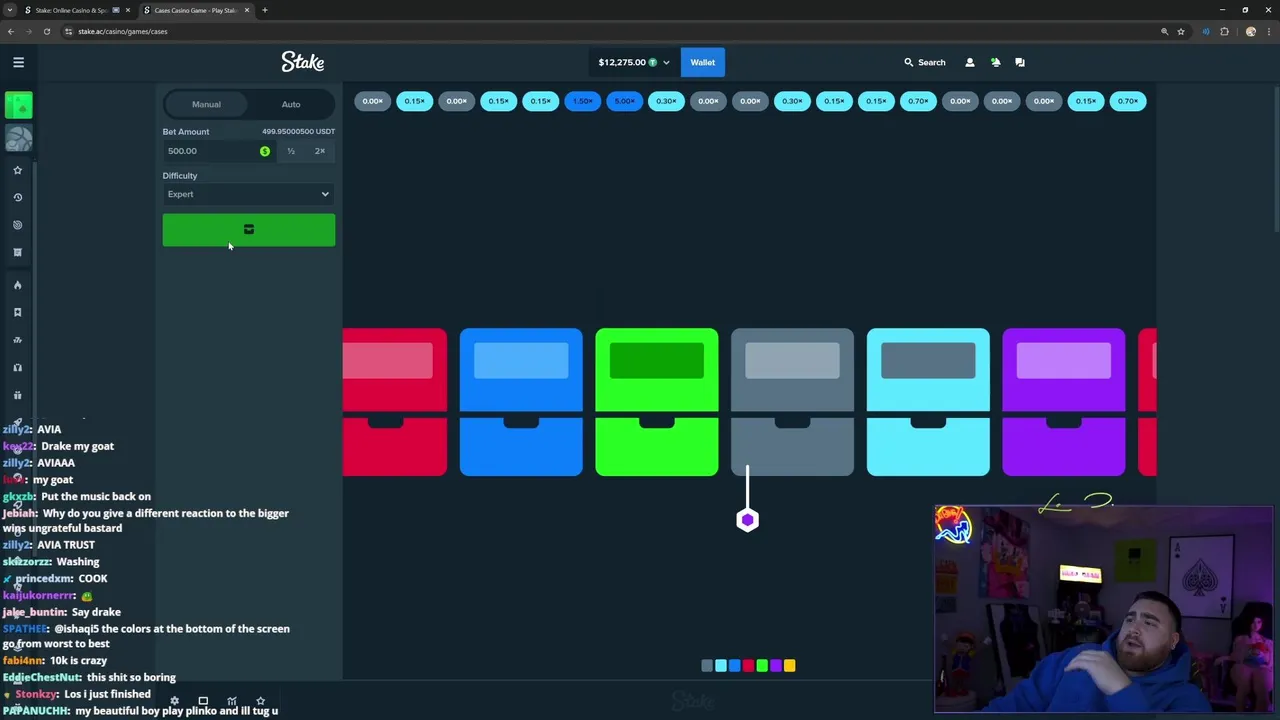Click the green case in the reel
1280x720 pixels.
coord(657,402)
